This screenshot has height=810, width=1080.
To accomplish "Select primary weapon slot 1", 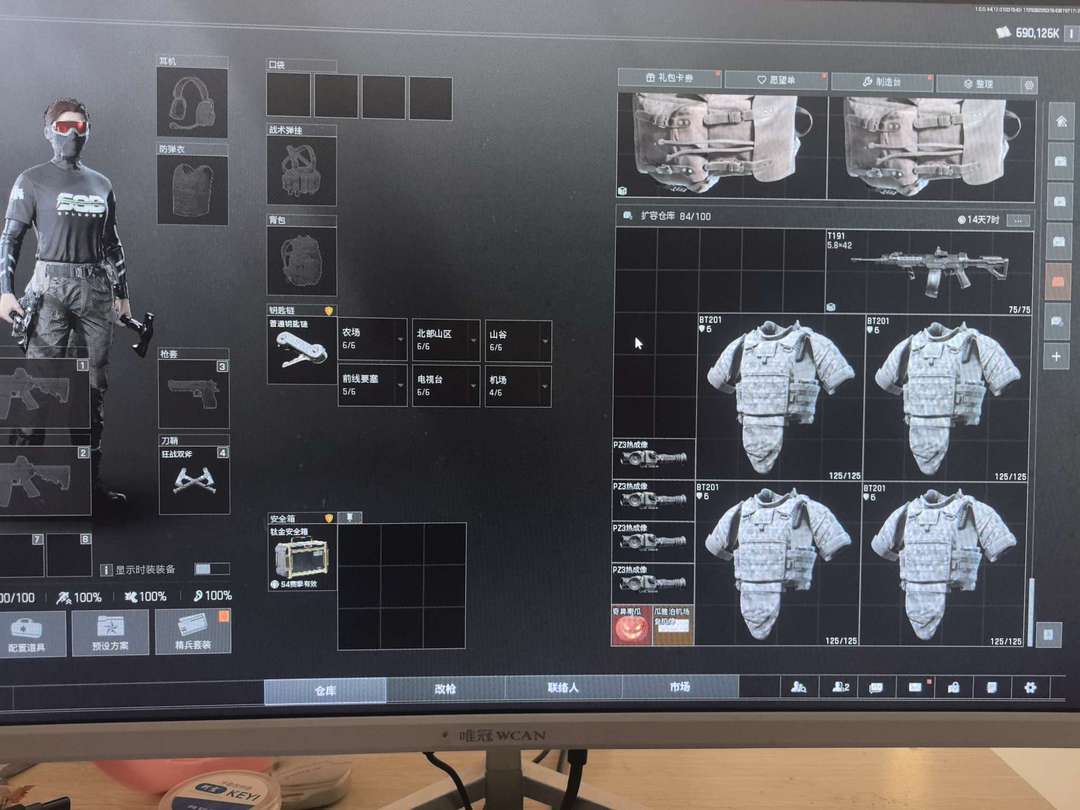I will pyautogui.click(x=43, y=393).
